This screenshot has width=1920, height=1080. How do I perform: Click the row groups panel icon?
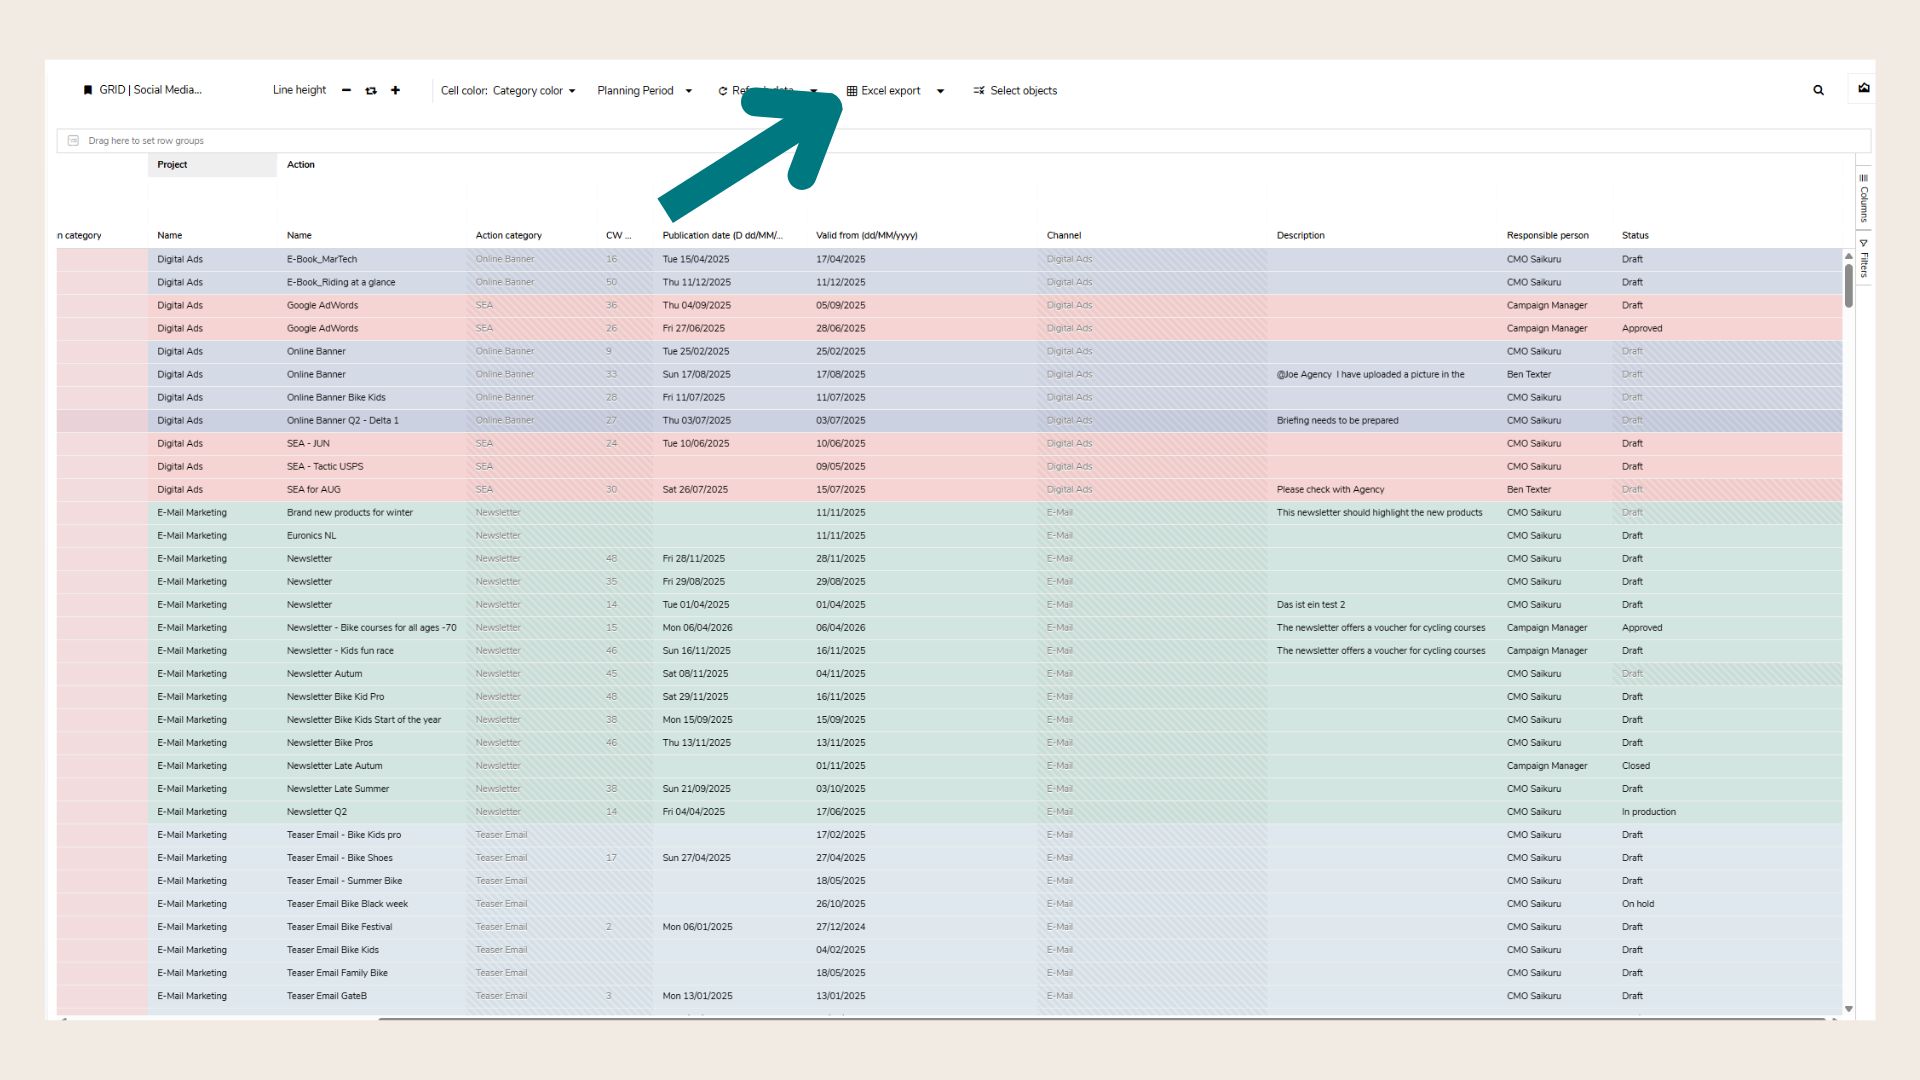coord(73,141)
